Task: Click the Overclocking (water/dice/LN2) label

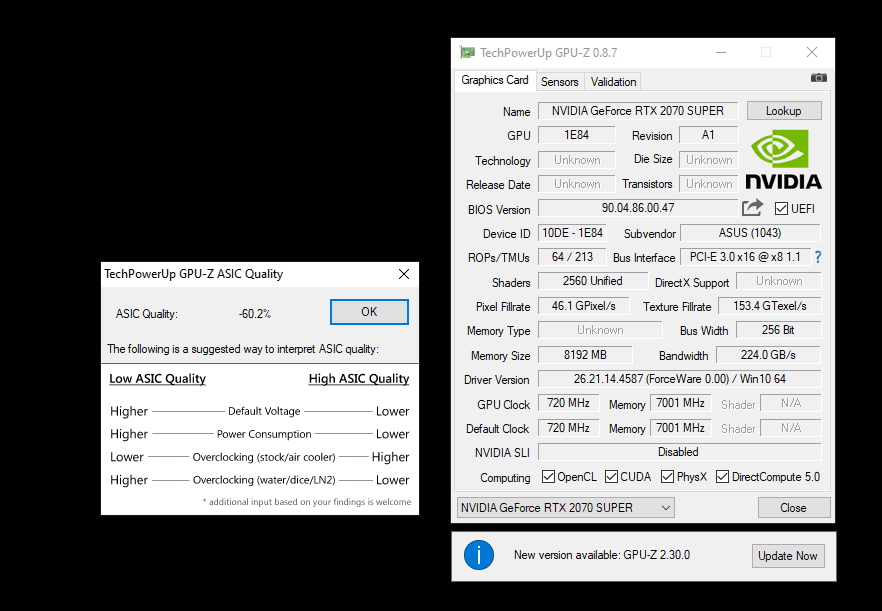Action: click(x=264, y=480)
